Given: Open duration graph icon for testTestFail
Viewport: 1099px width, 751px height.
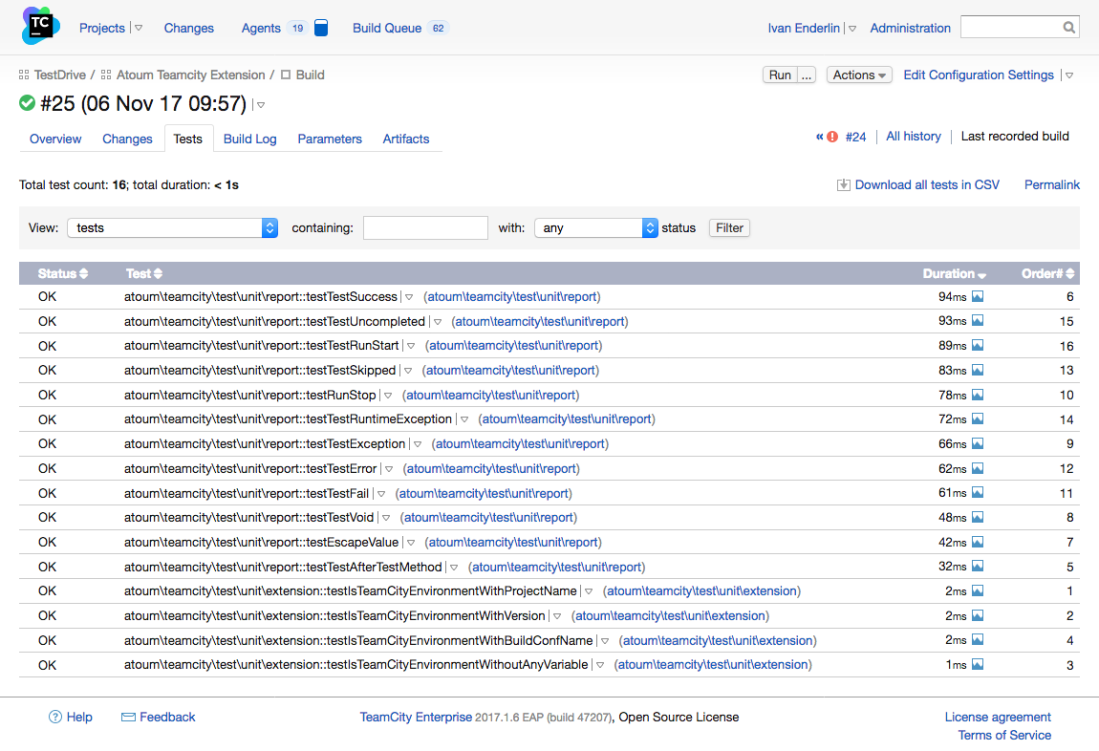Looking at the screenshot, I should 978,493.
